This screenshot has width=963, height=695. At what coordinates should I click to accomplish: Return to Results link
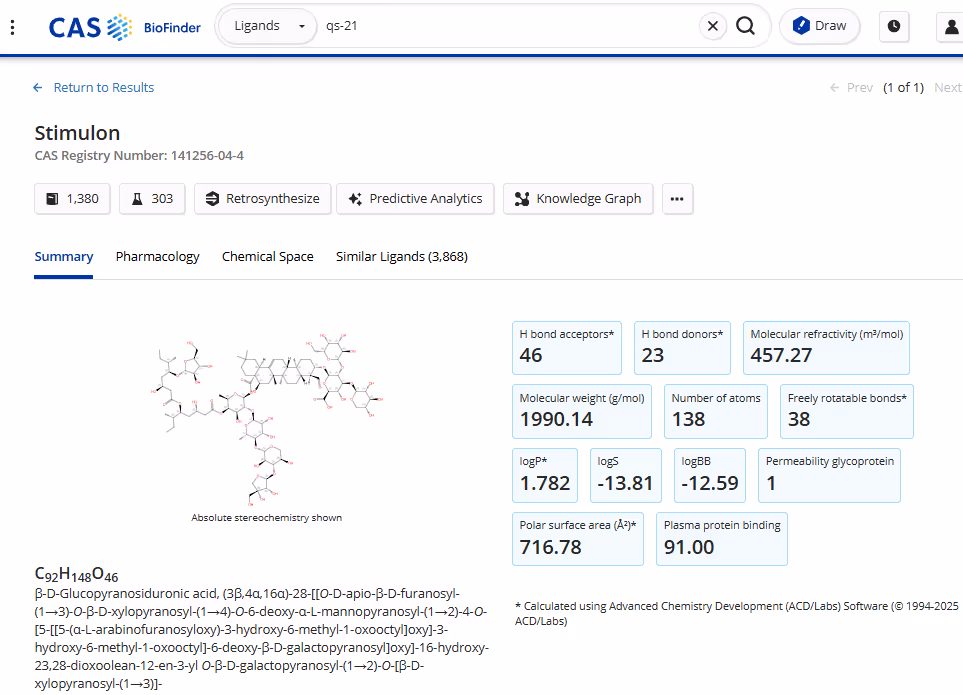(93, 88)
